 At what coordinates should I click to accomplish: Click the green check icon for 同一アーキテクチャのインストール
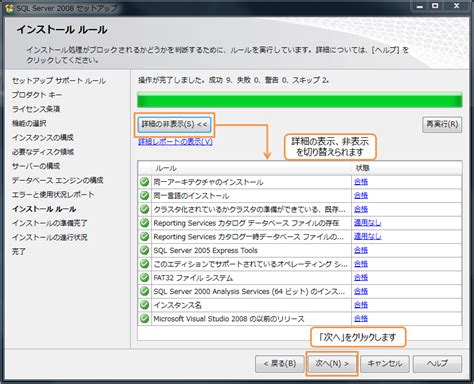coord(144,182)
